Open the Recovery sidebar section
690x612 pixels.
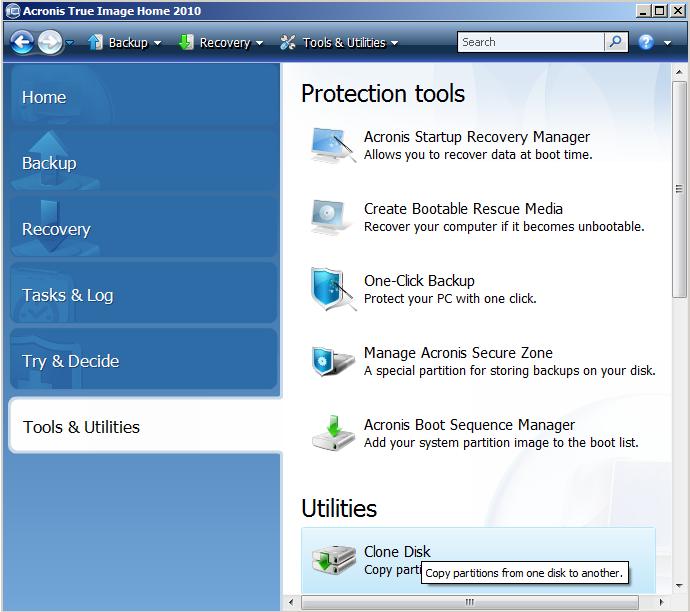click(143, 227)
